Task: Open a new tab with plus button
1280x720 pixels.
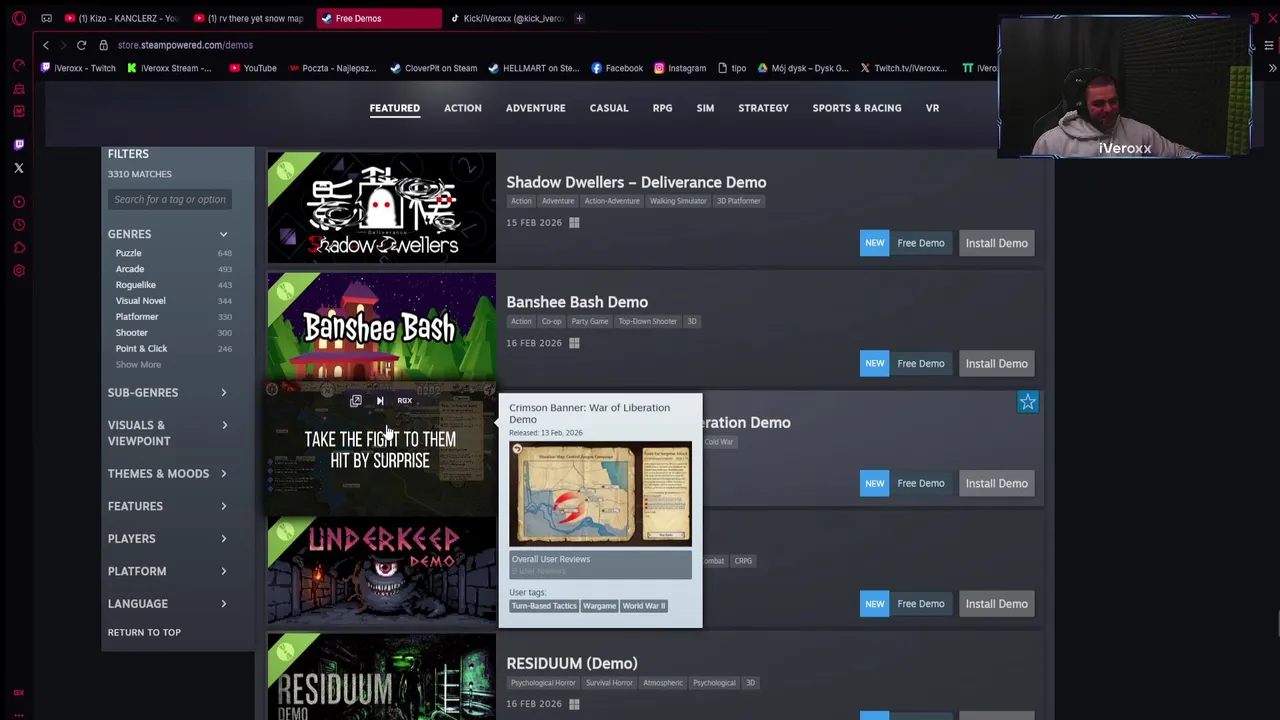Action: click(x=579, y=18)
